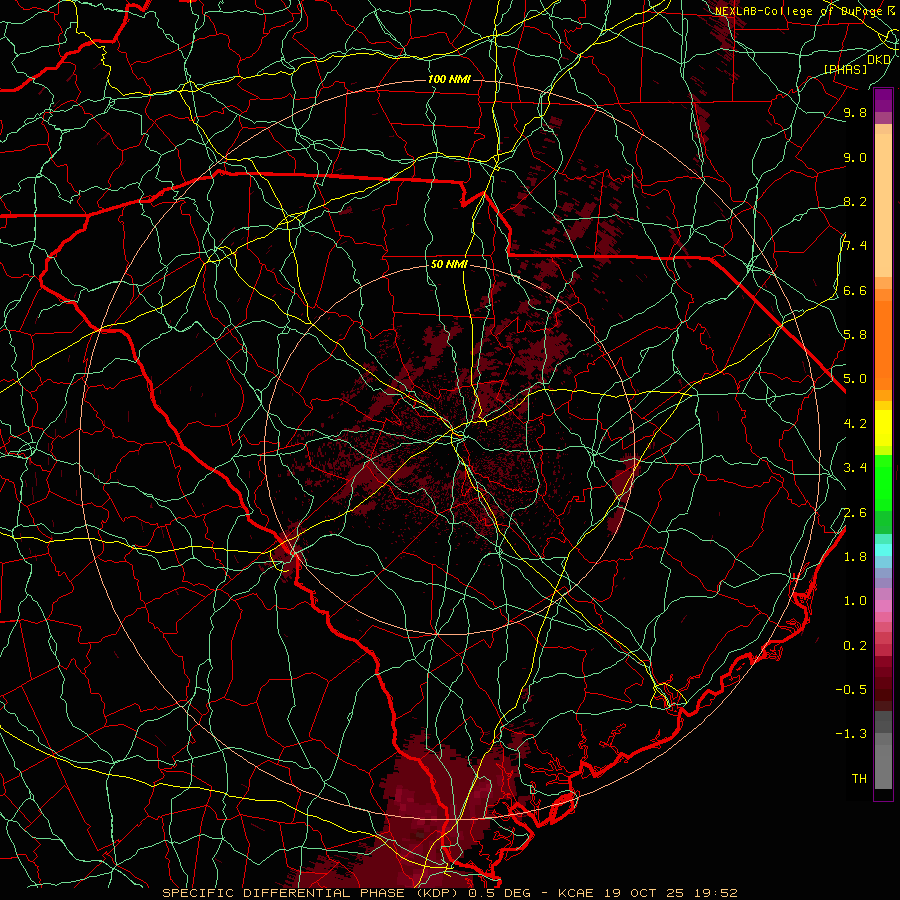The height and width of the screenshot is (900, 900).
Task: Click the "SPECIFIC DIFFERENTIAL PHASE (KDP)" caption
Action: 312,893
